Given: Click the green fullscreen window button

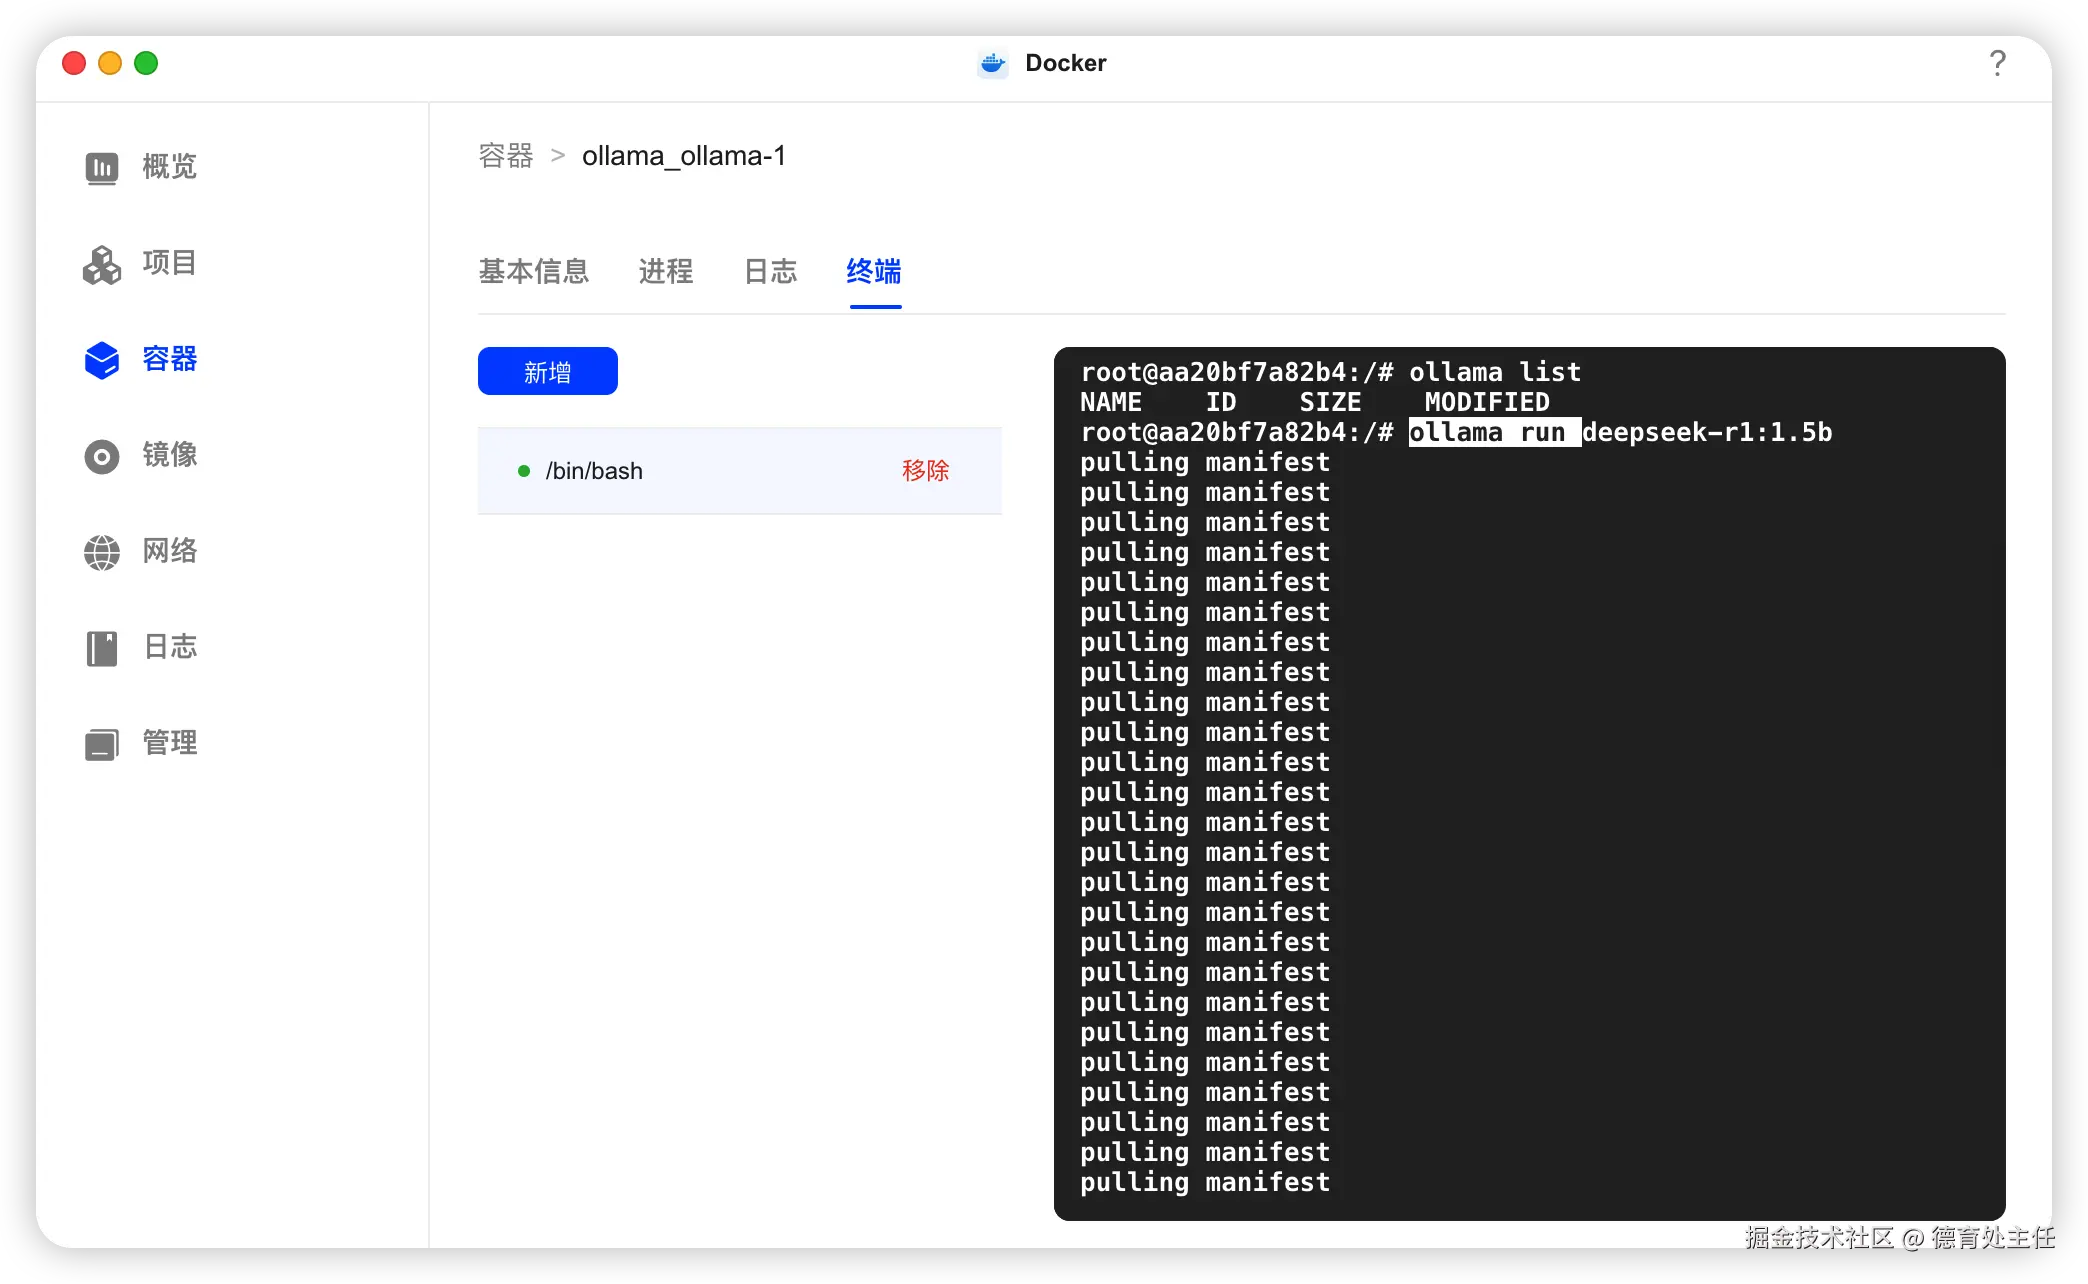Looking at the screenshot, I should coord(146,63).
